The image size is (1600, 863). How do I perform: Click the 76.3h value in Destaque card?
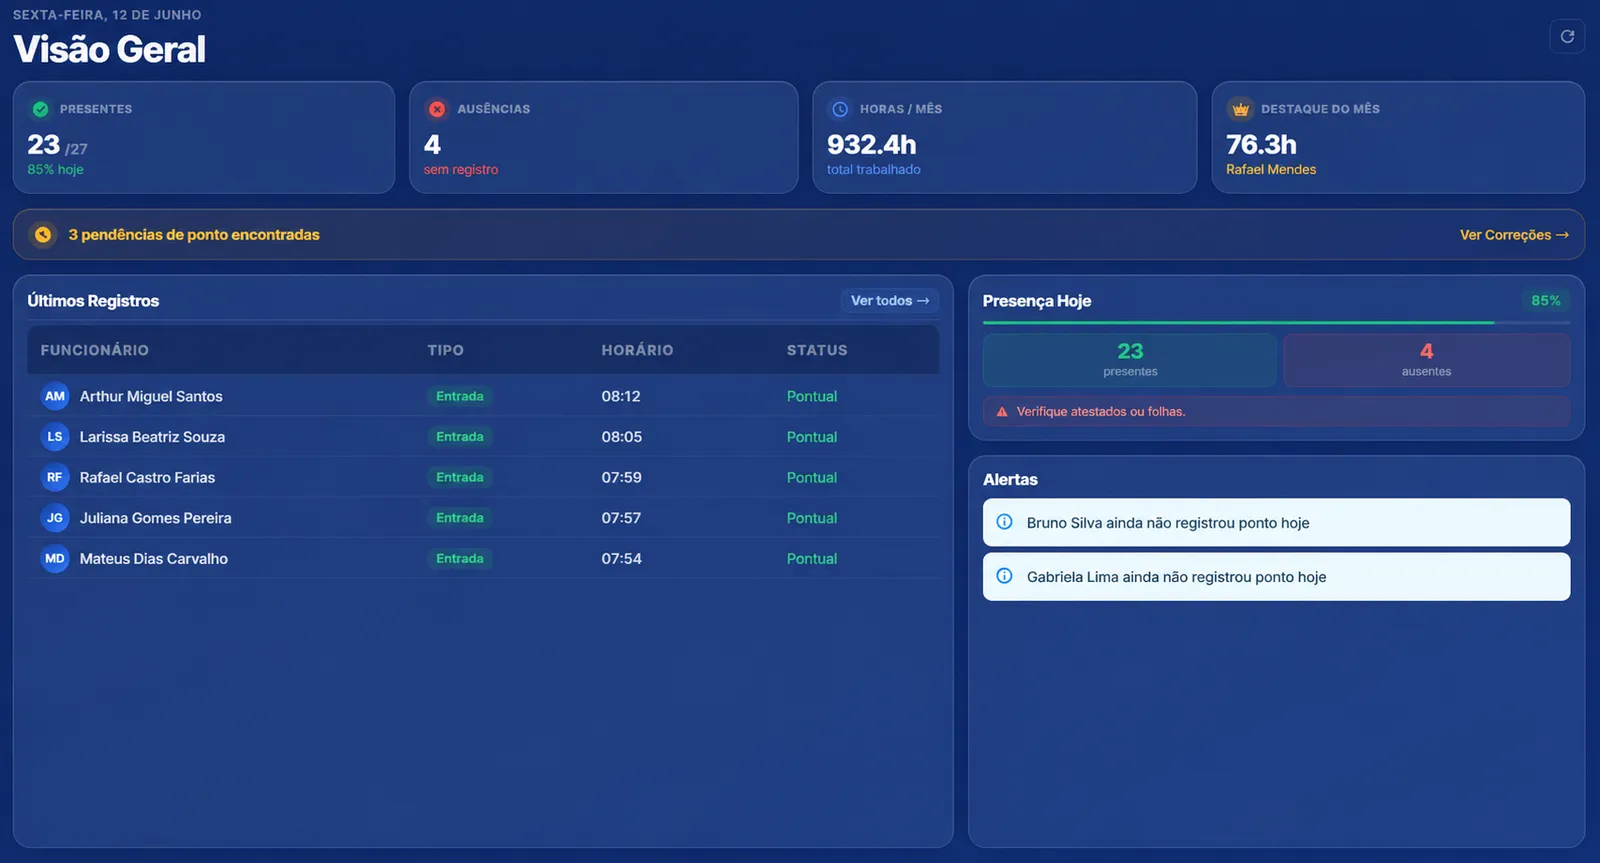tap(1262, 145)
